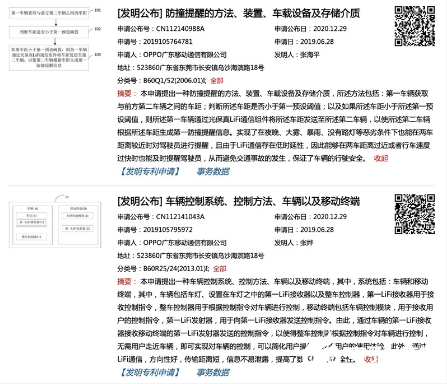Screen dimensions: 447x384
Task: Click applicant OPPO广东移动通信有限公司 in first record
Action: [185, 54]
